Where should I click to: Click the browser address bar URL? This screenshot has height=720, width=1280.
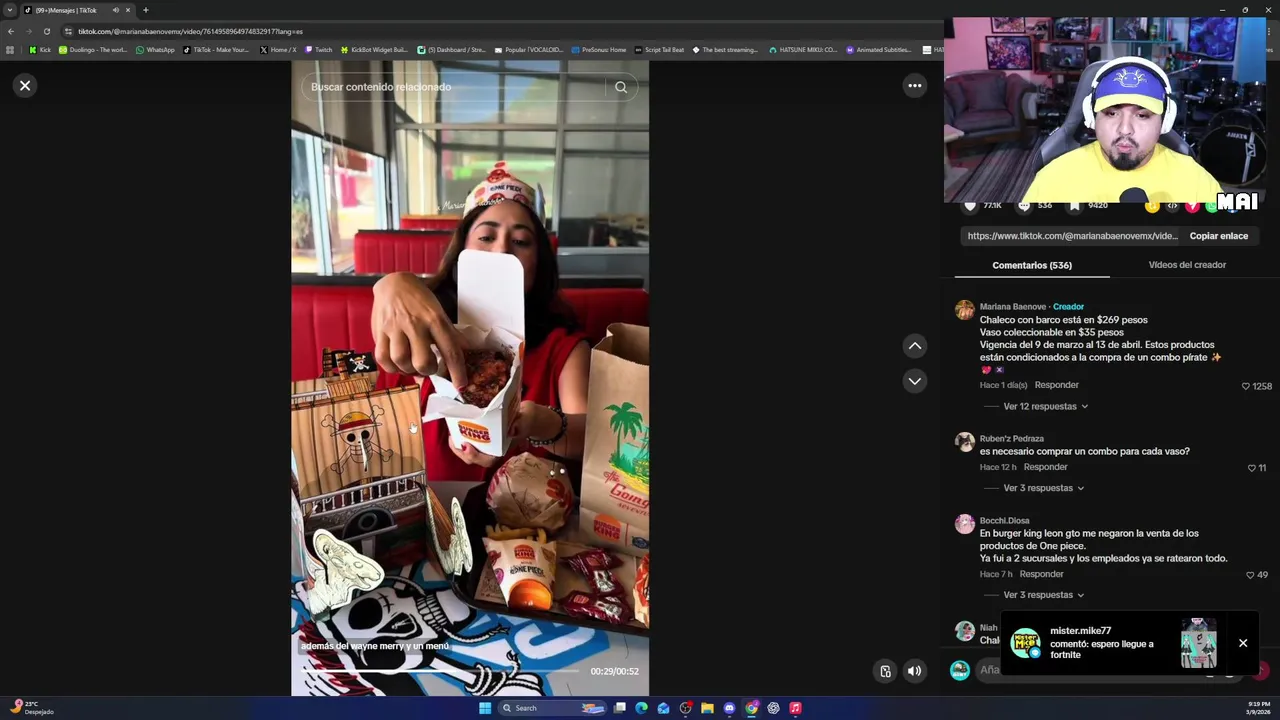coord(190,31)
